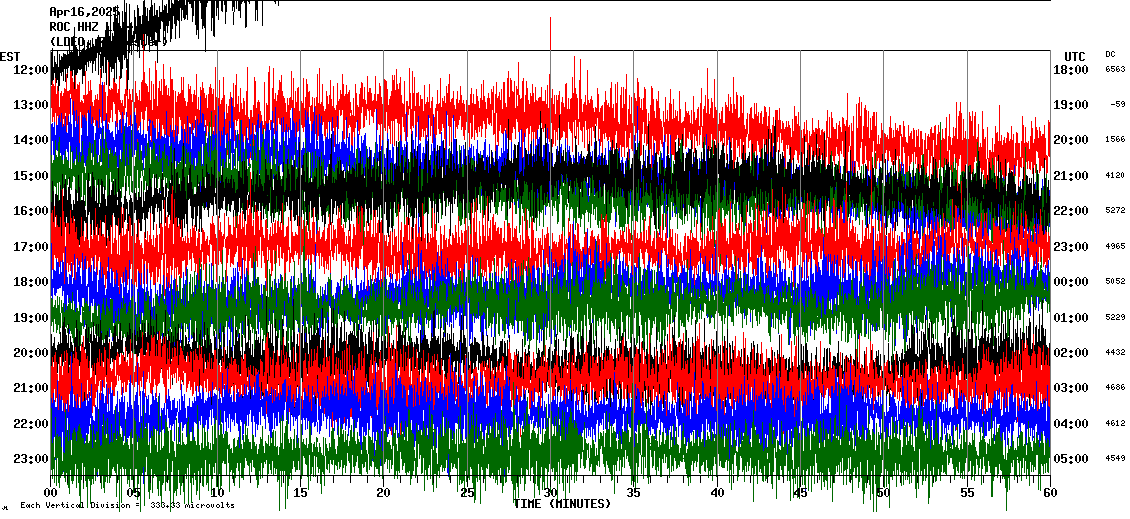
Task: Click the DC offset value 4549
Action: tap(1115, 459)
